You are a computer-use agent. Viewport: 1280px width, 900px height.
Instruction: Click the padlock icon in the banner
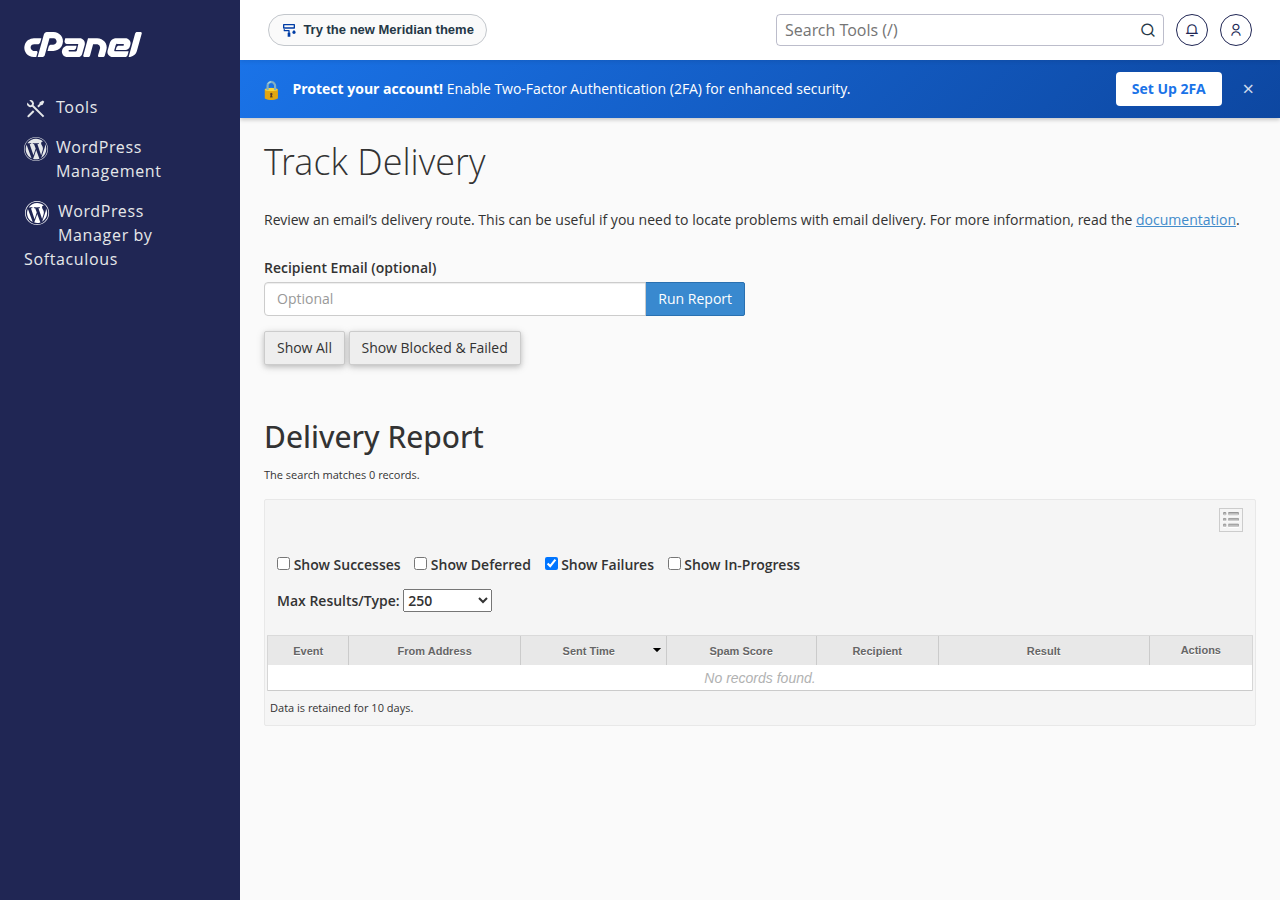click(x=271, y=89)
